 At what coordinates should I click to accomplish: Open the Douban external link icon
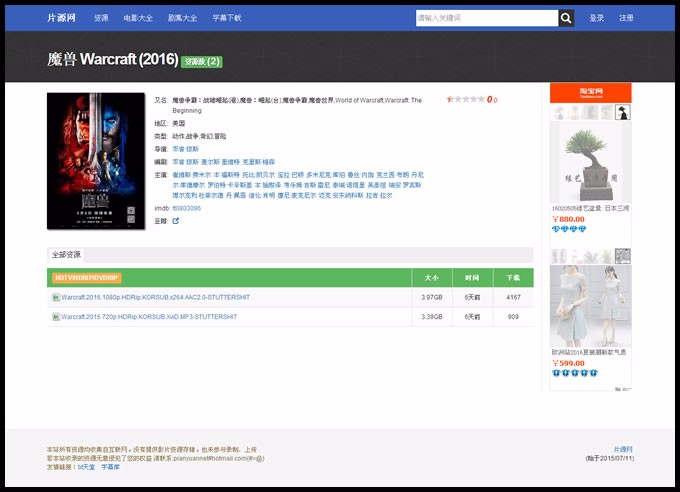click(176, 221)
